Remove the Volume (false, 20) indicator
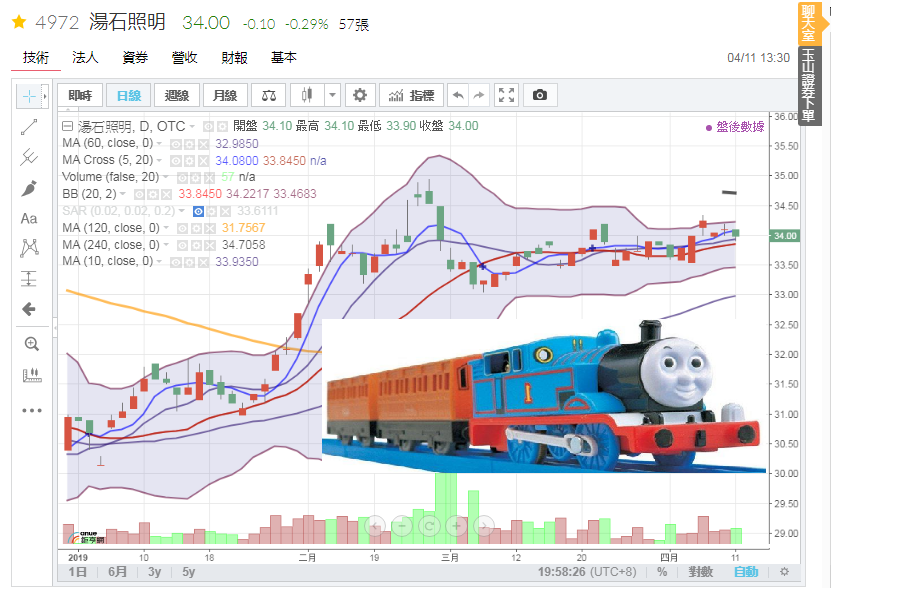The image size is (900, 600). [210, 177]
